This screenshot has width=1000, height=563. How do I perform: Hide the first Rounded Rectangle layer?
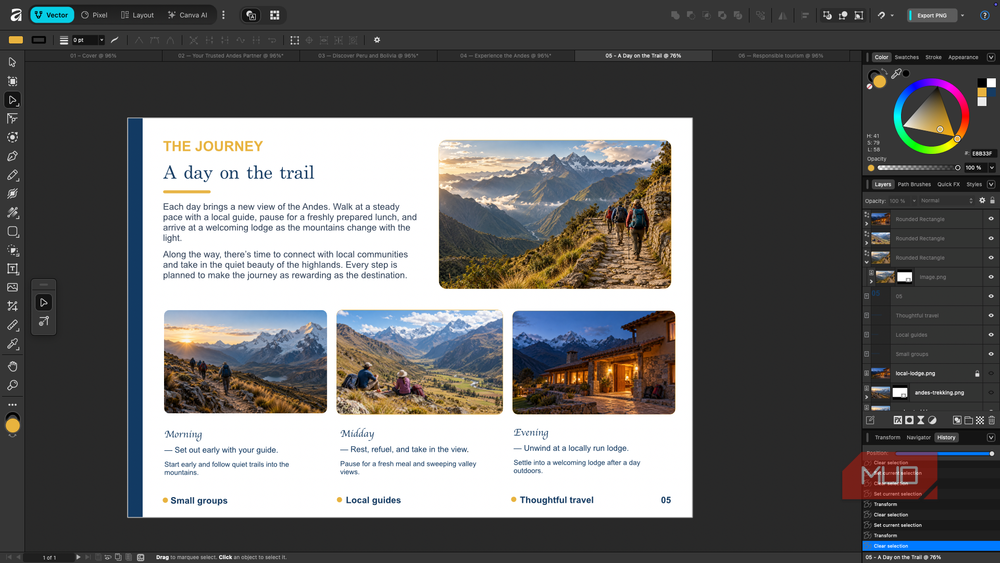[x=991, y=219]
